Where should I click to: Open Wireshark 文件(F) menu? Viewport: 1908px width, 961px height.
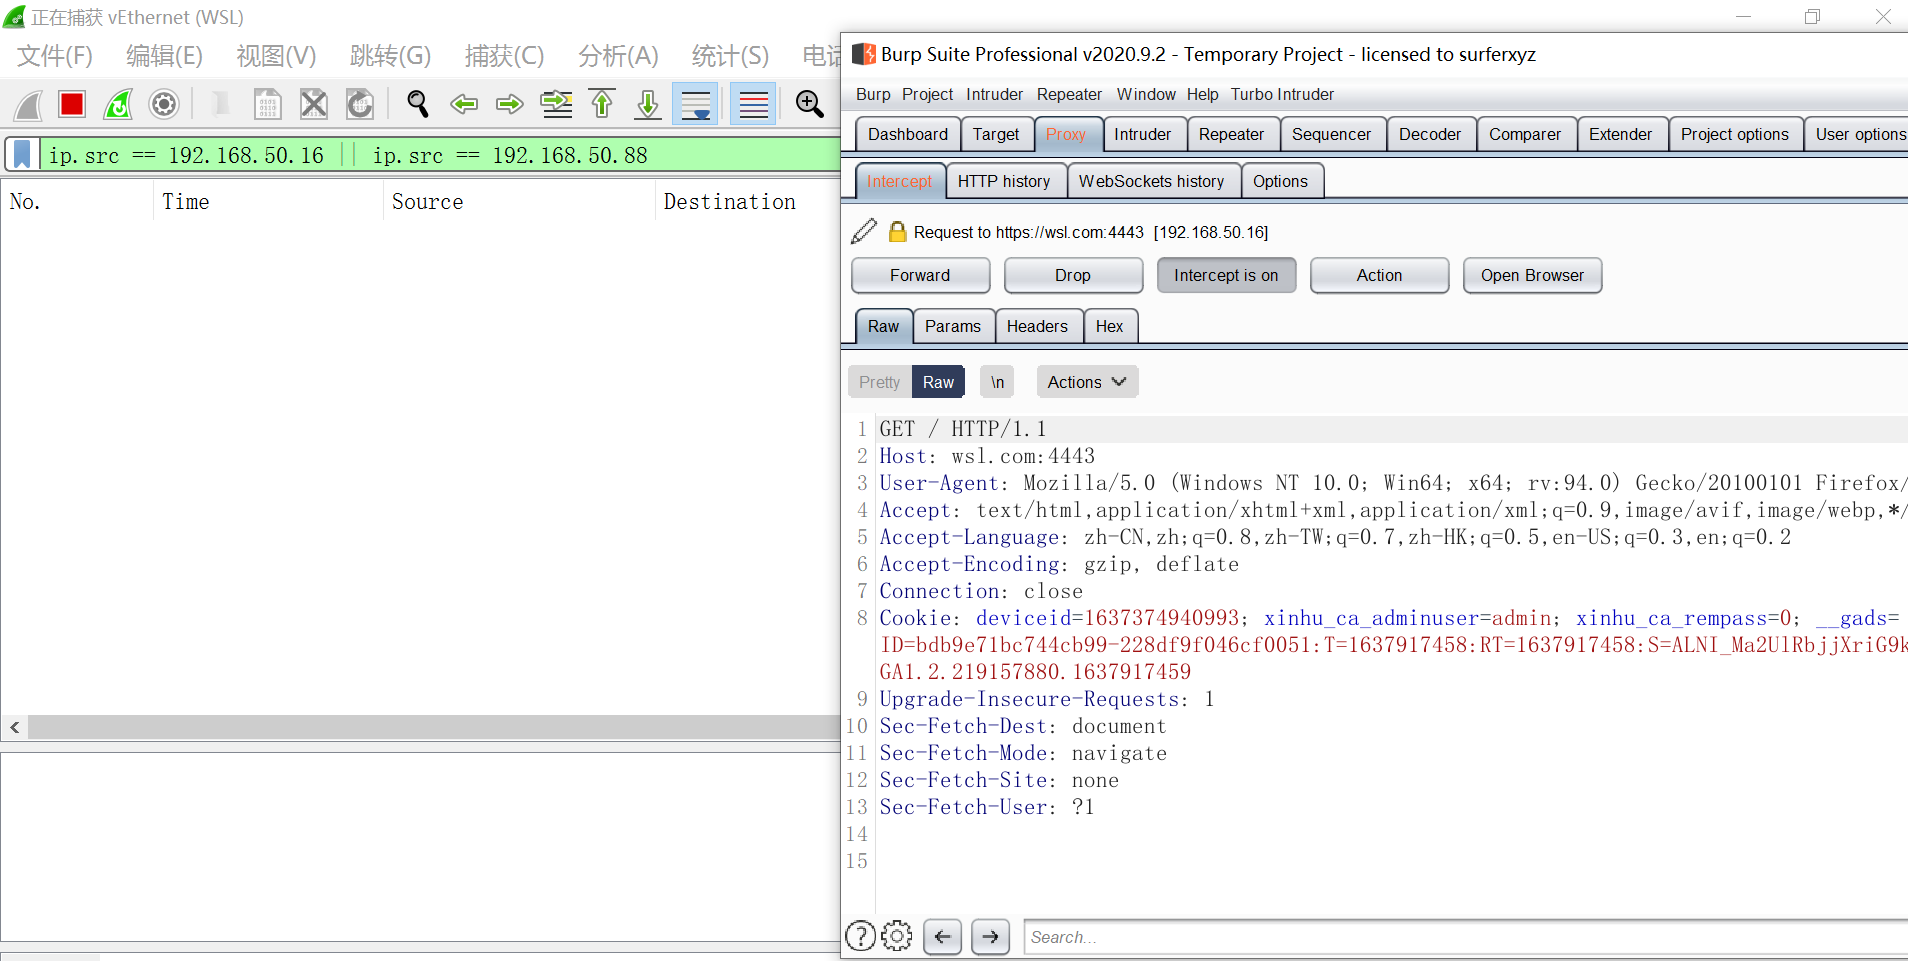point(55,56)
